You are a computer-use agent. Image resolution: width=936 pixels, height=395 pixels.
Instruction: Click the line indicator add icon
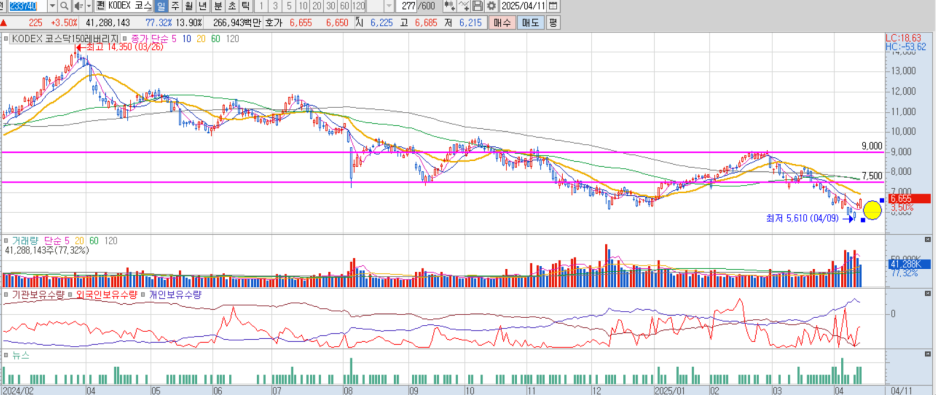point(464,7)
